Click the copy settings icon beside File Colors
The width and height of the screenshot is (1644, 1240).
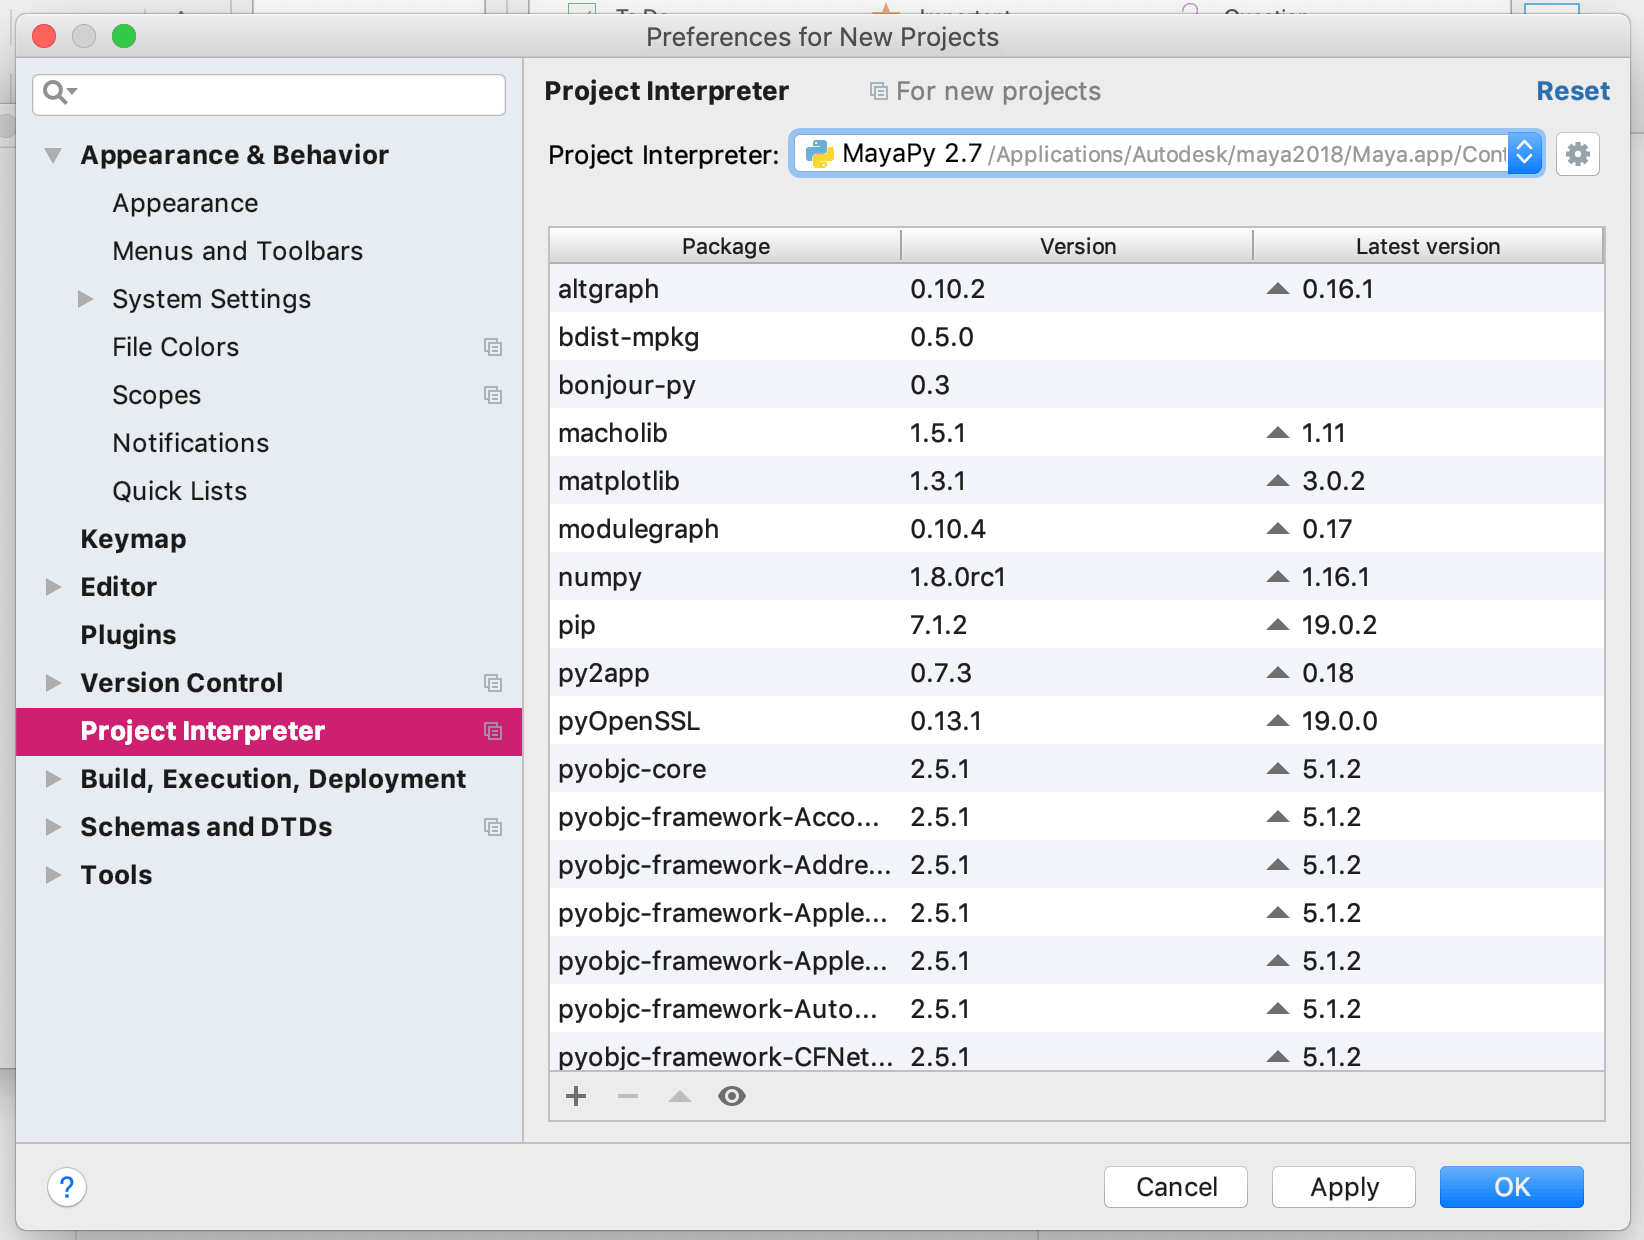492,347
